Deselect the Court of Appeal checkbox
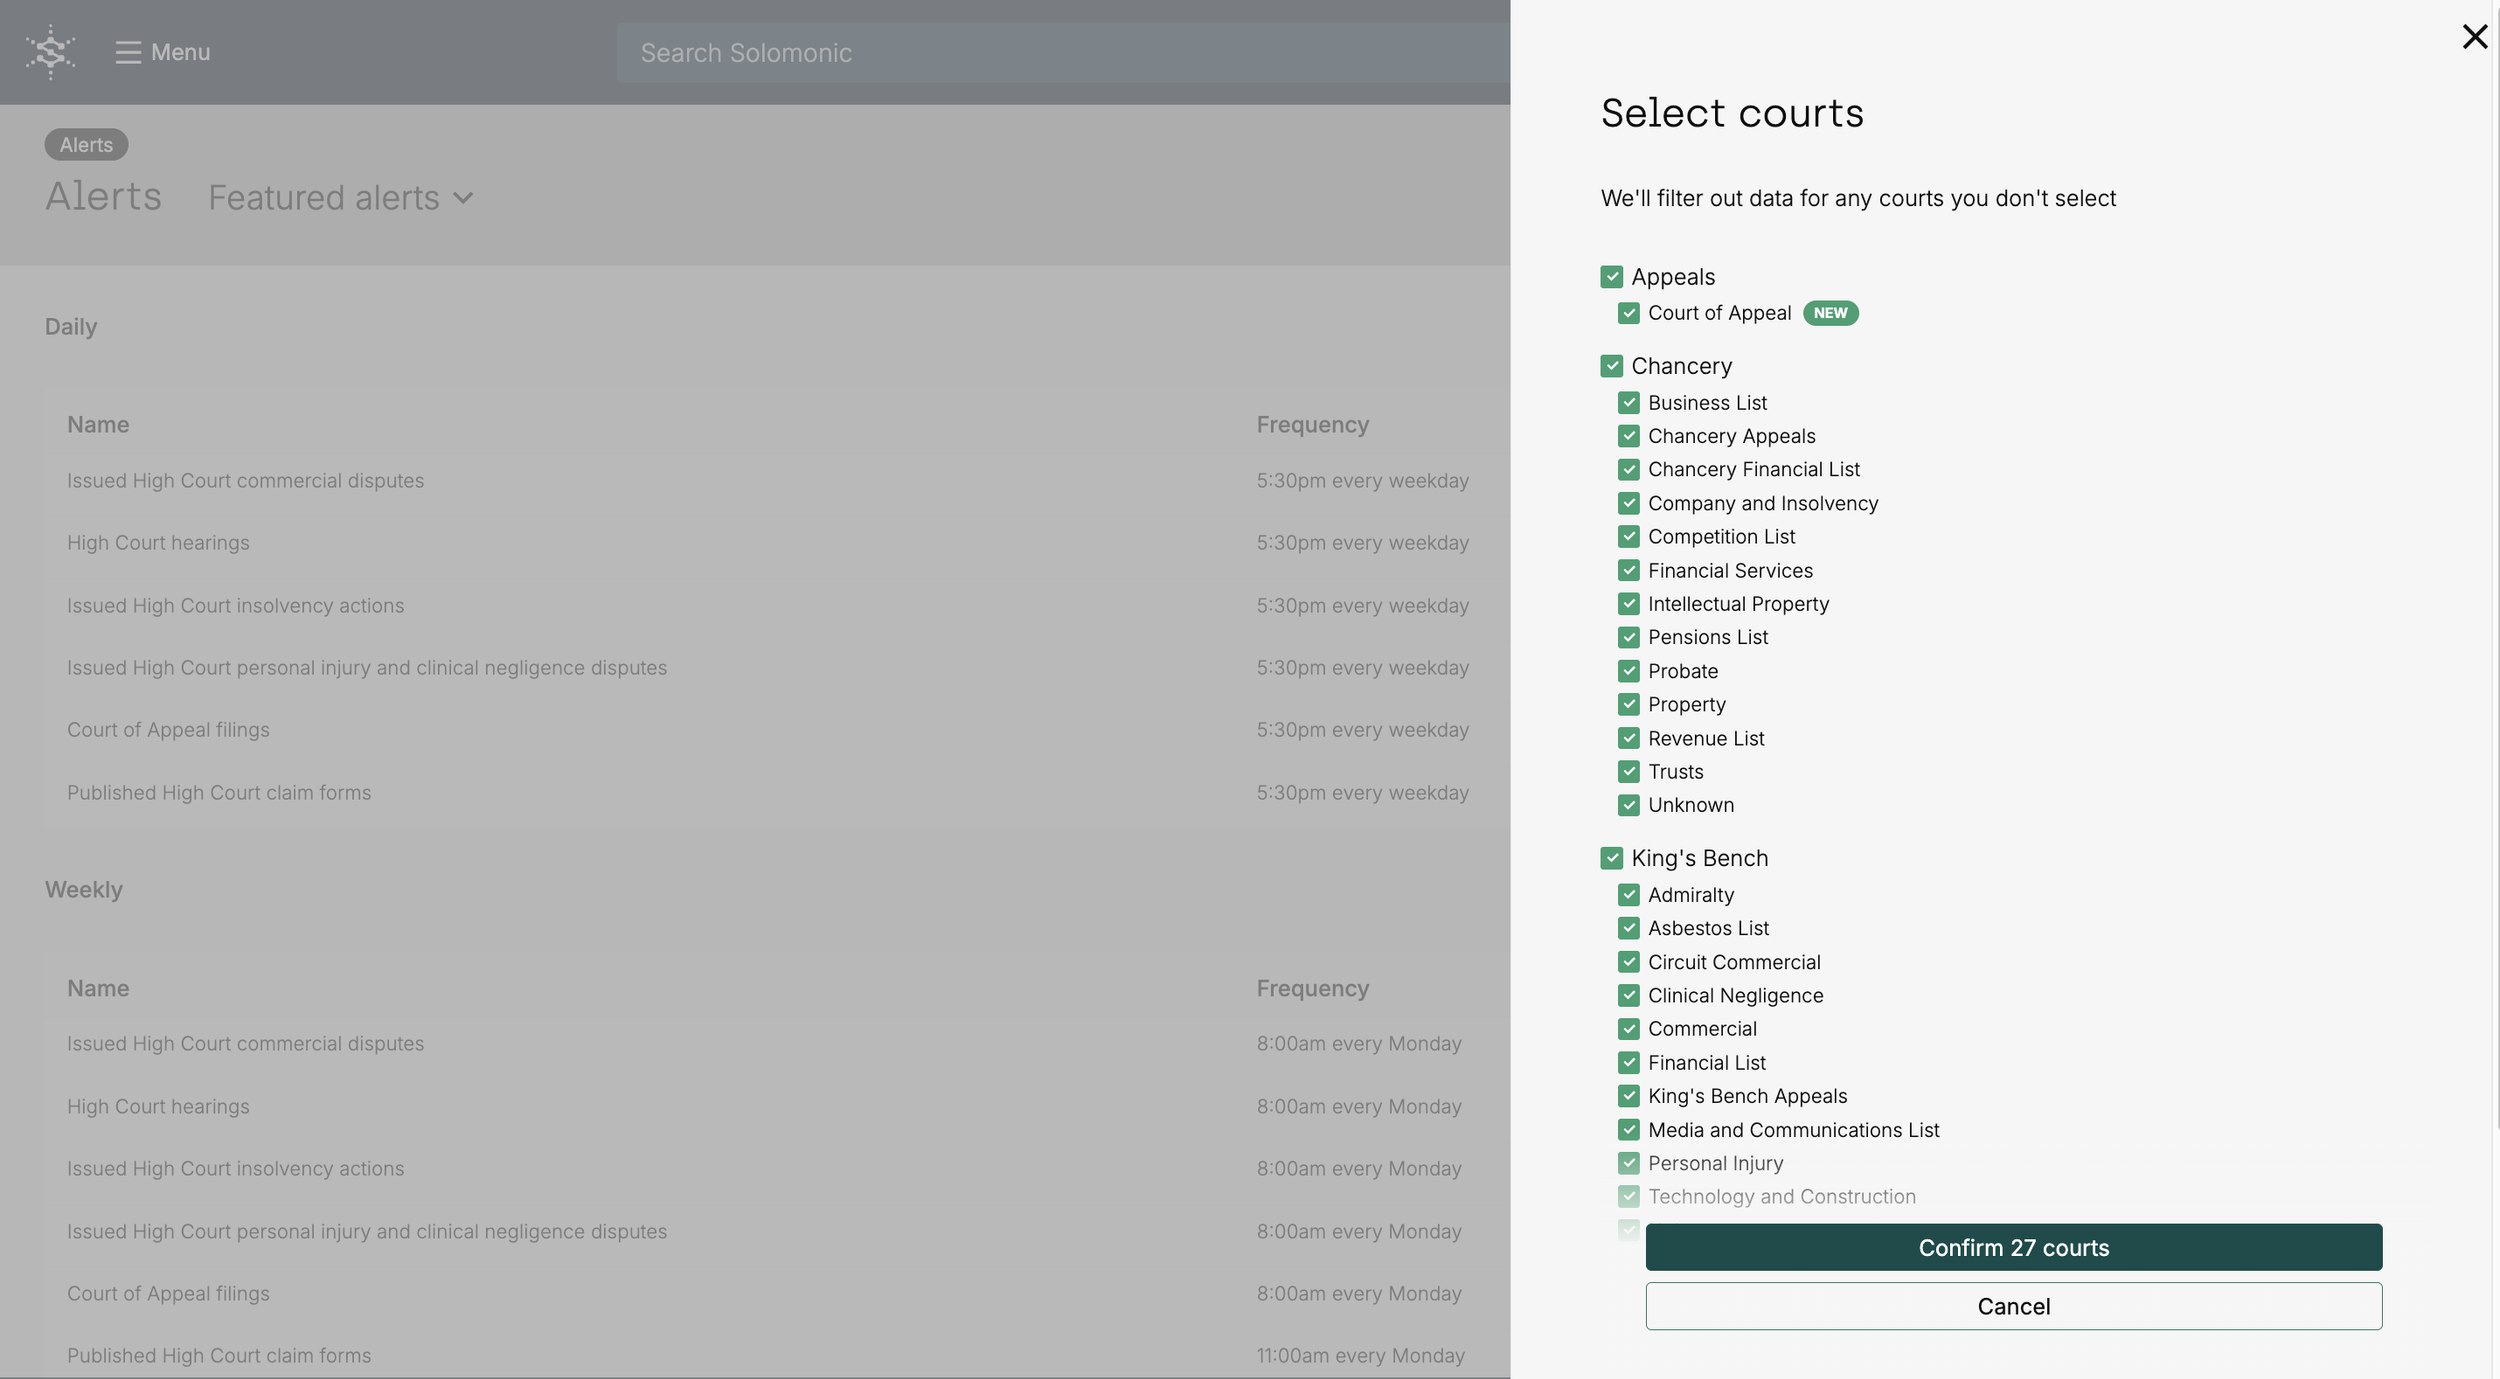This screenshot has width=2500, height=1379. [x=1628, y=313]
